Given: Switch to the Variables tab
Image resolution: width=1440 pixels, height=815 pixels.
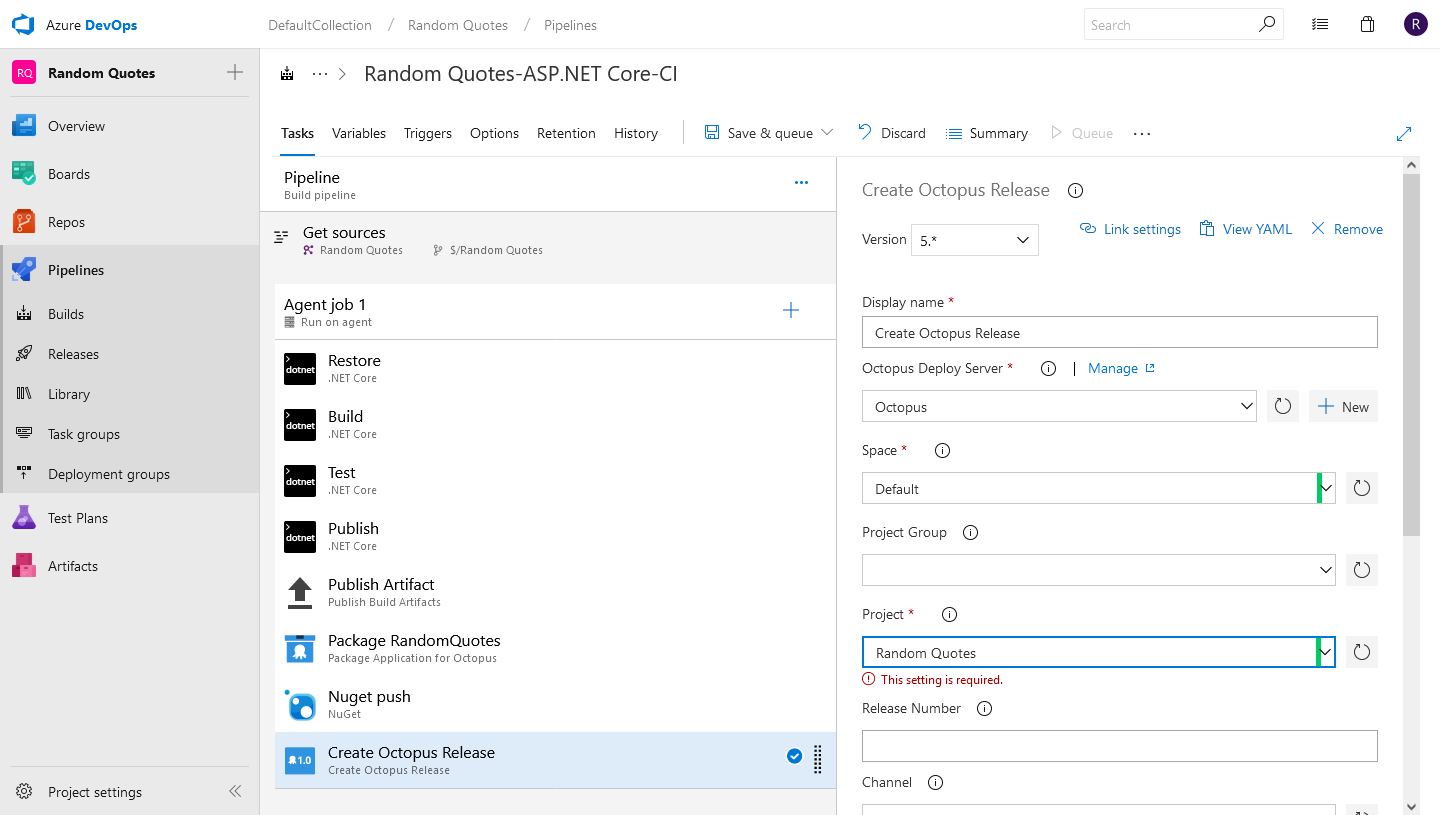Looking at the screenshot, I should click(x=359, y=133).
